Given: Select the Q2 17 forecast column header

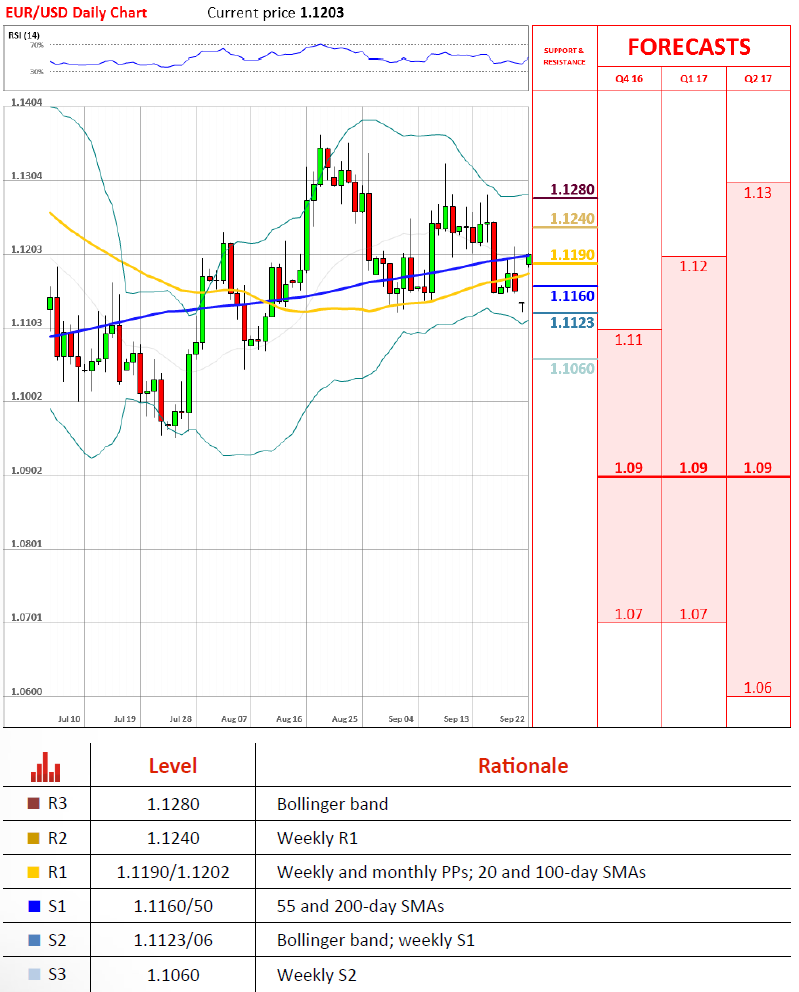Looking at the screenshot, I should coord(758,78).
